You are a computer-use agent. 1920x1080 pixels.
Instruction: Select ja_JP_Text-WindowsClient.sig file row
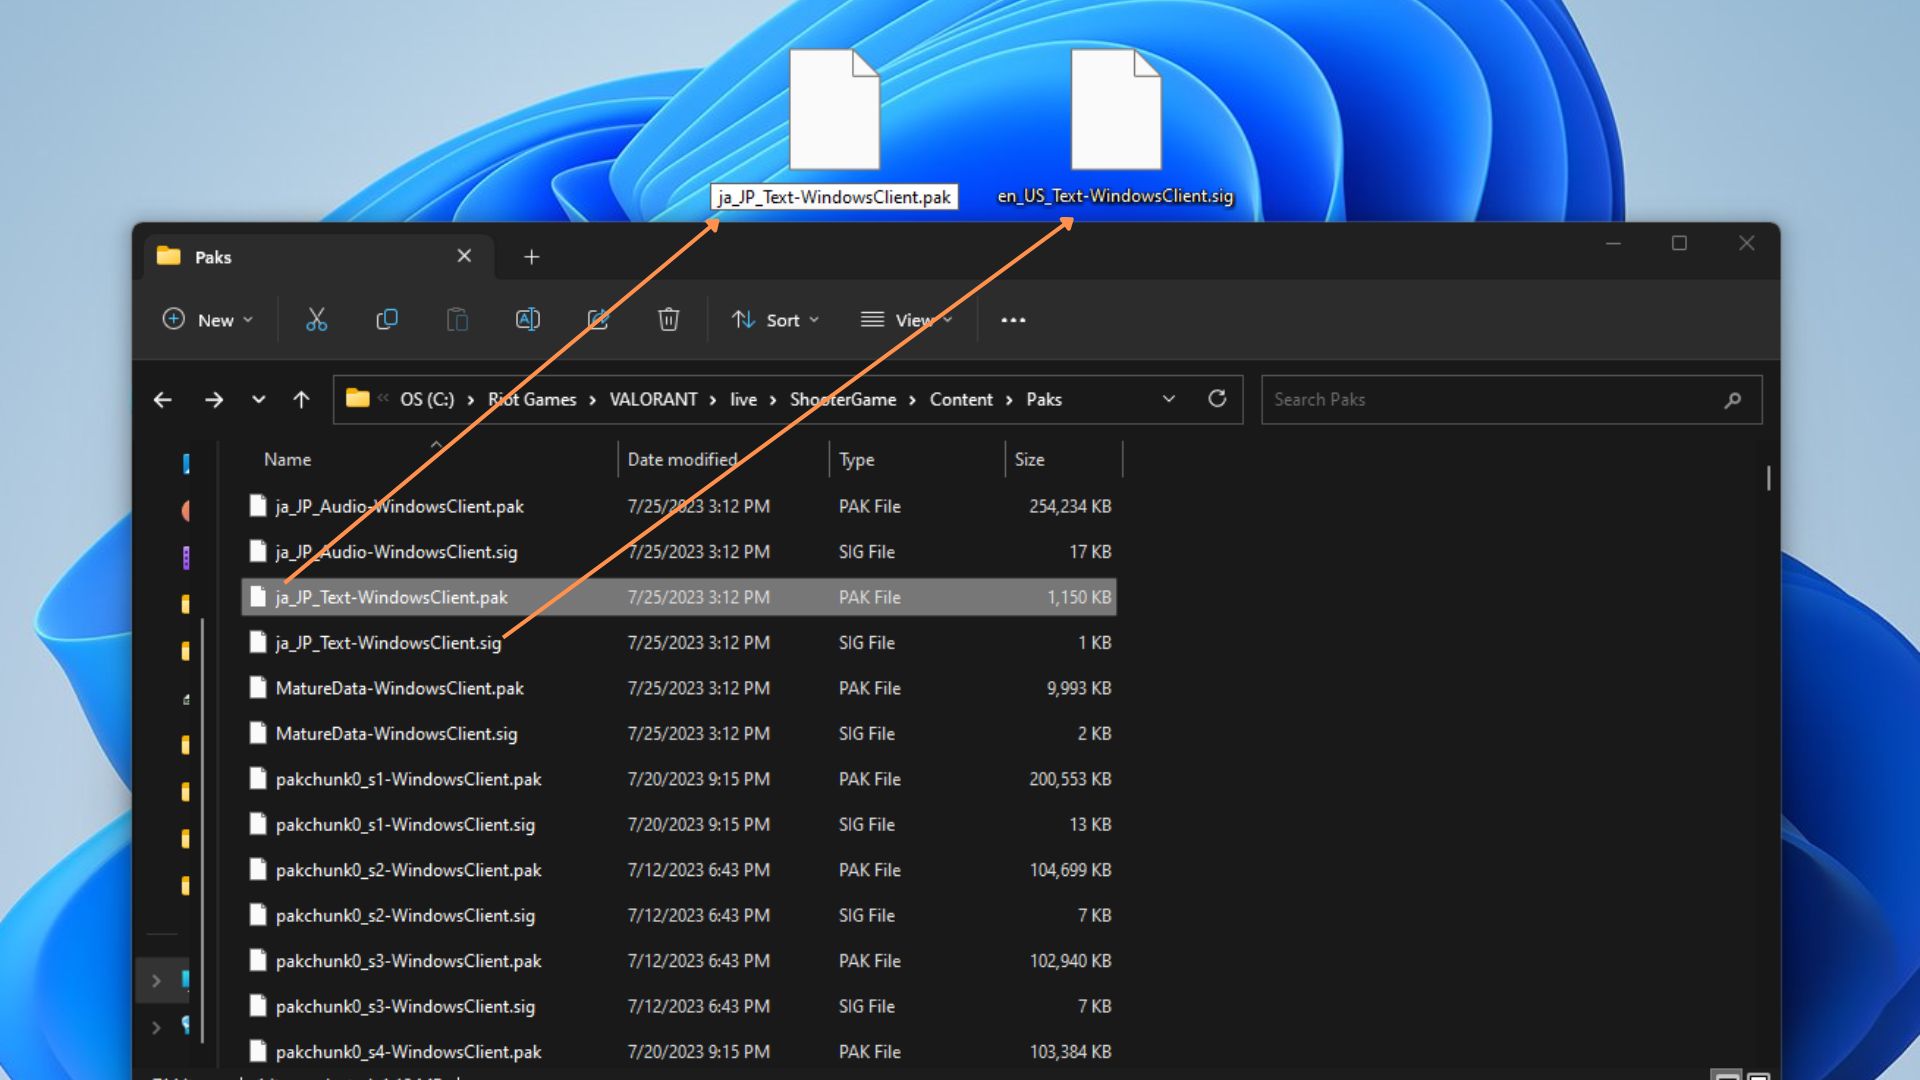tap(679, 643)
